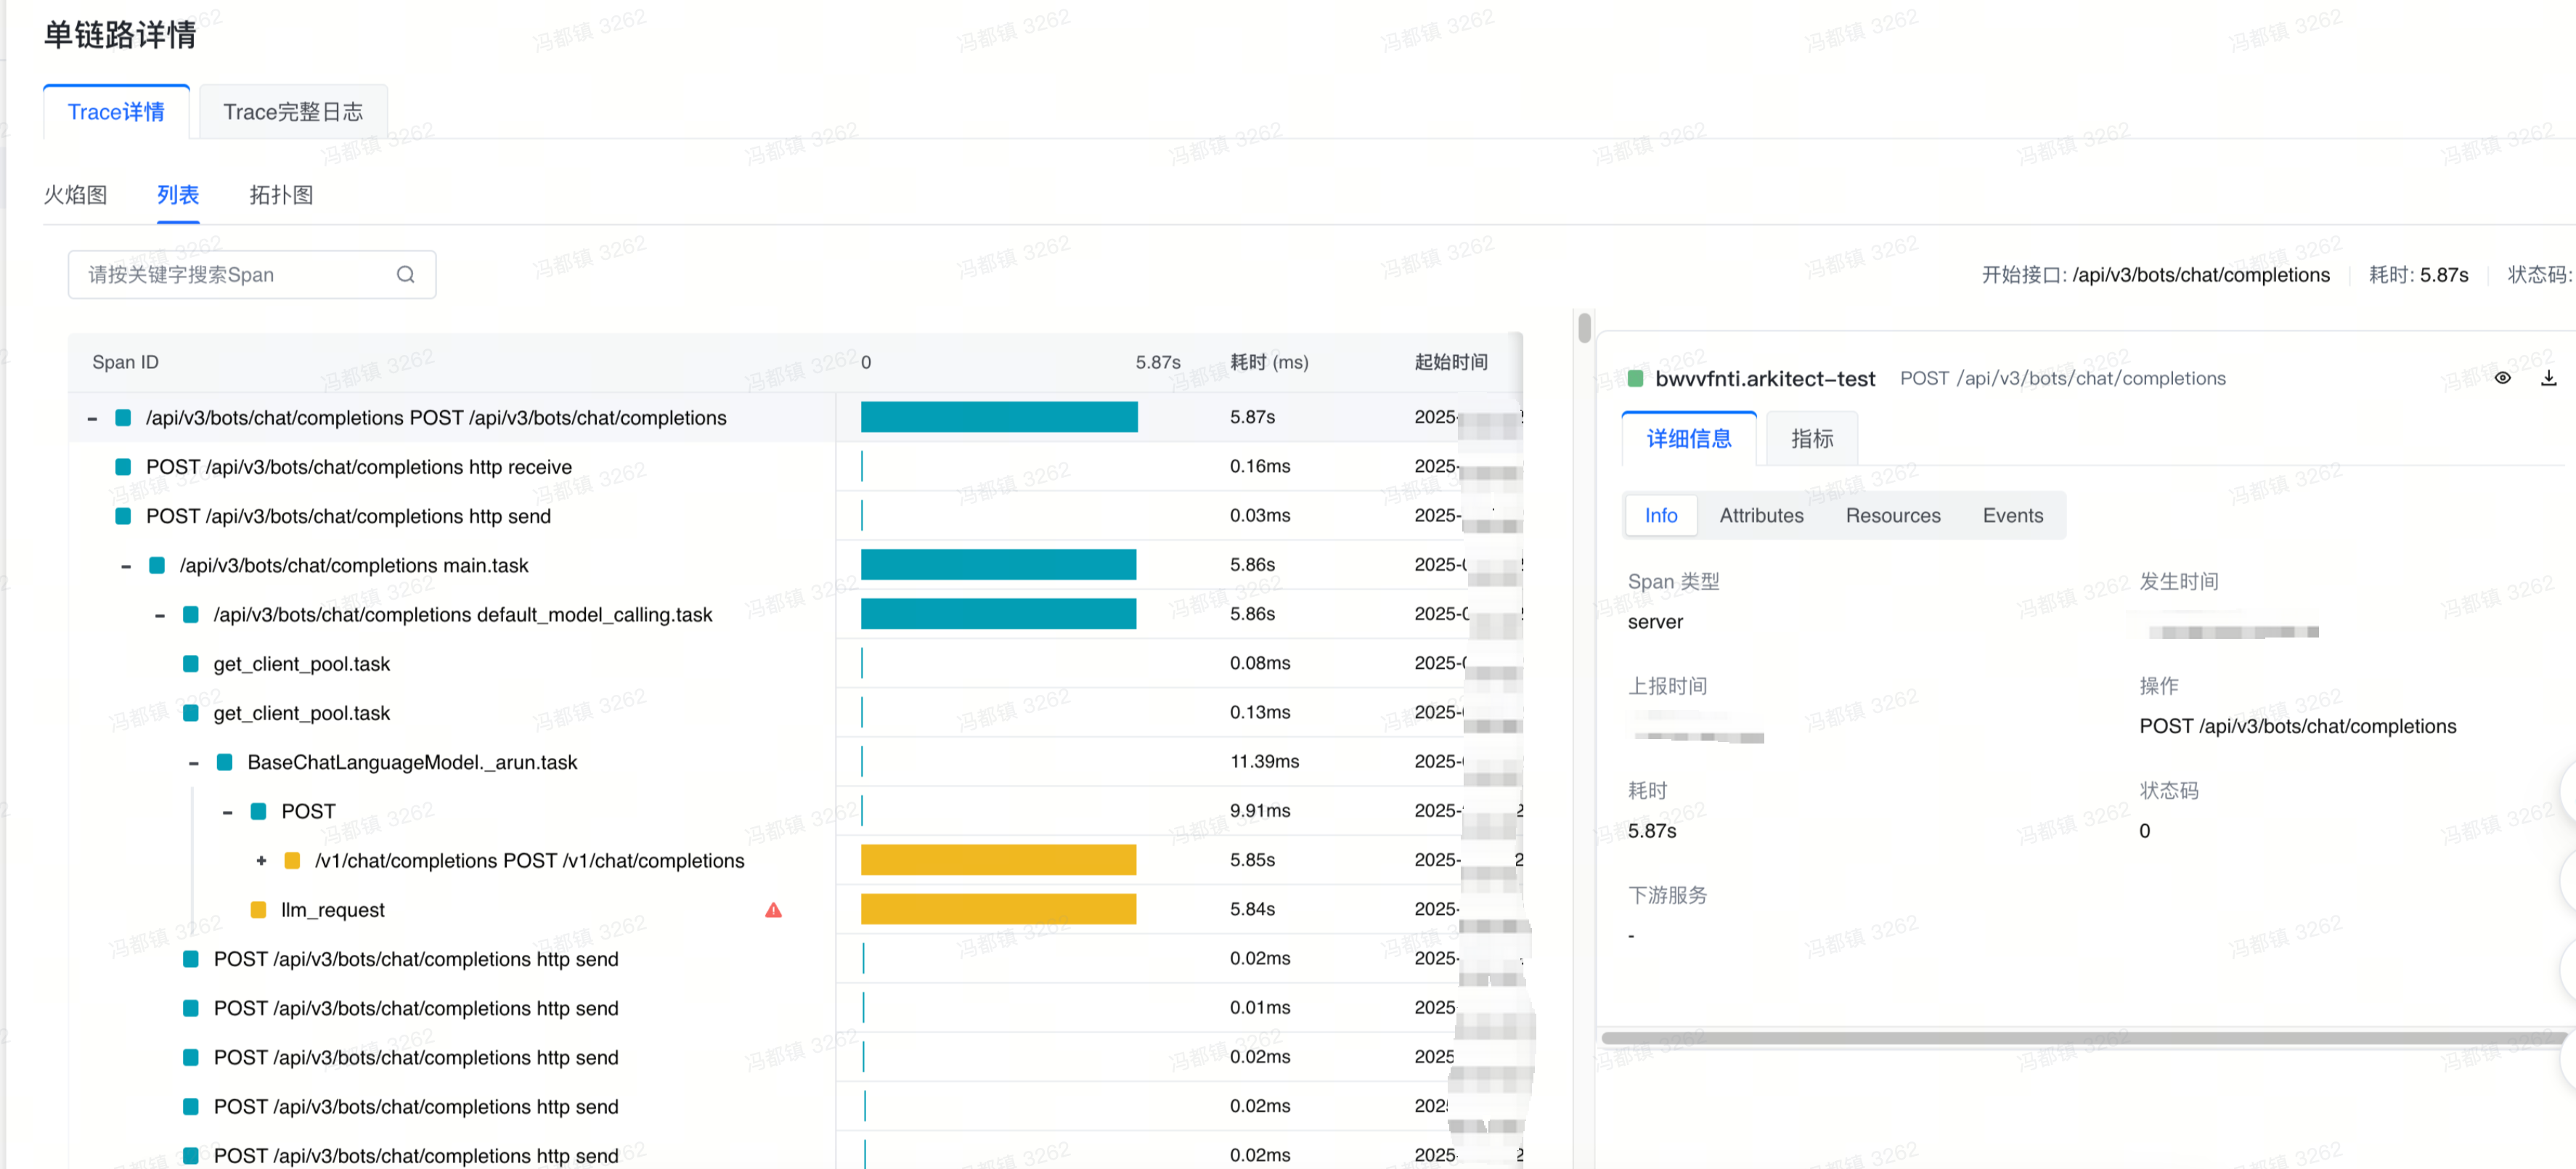
Task: Click the yellow duration bar of llm_request
Action: (997, 909)
